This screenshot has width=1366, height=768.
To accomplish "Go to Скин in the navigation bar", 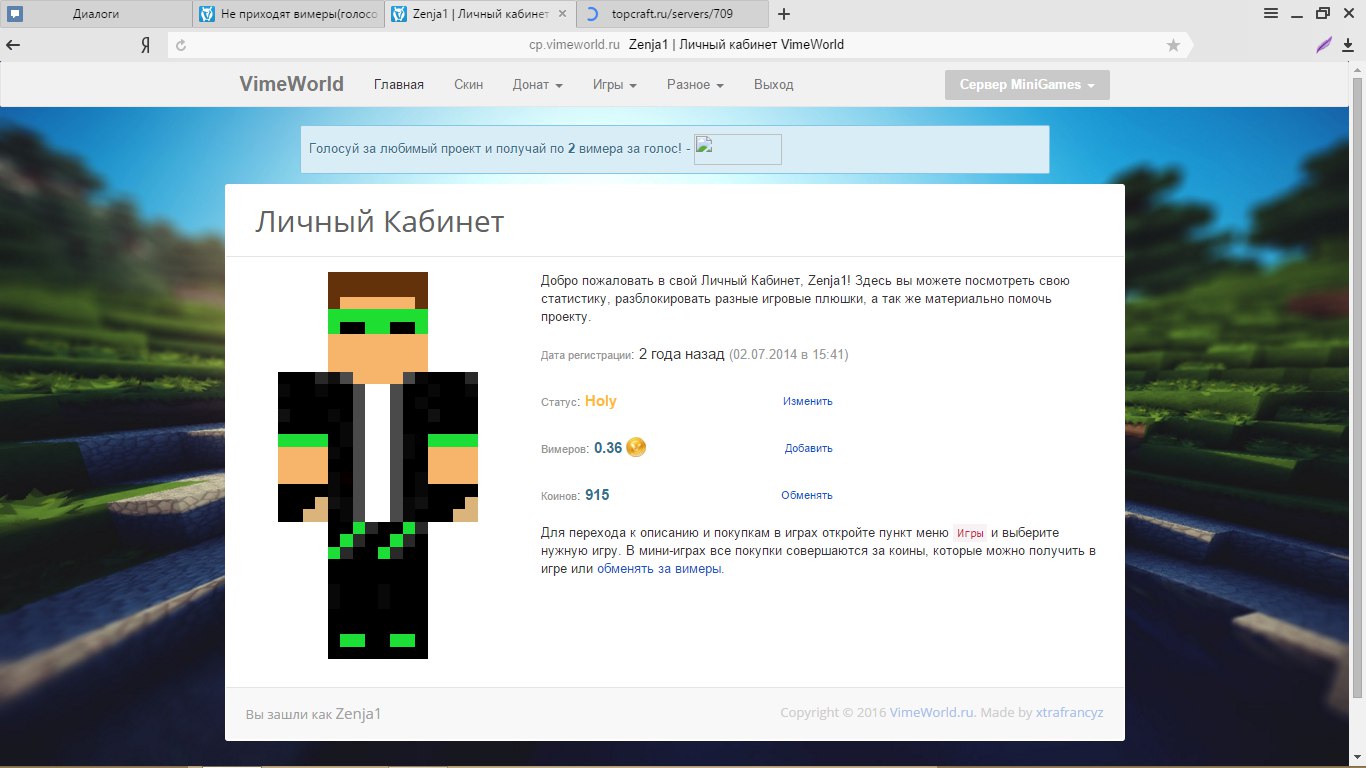I will pos(468,85).
